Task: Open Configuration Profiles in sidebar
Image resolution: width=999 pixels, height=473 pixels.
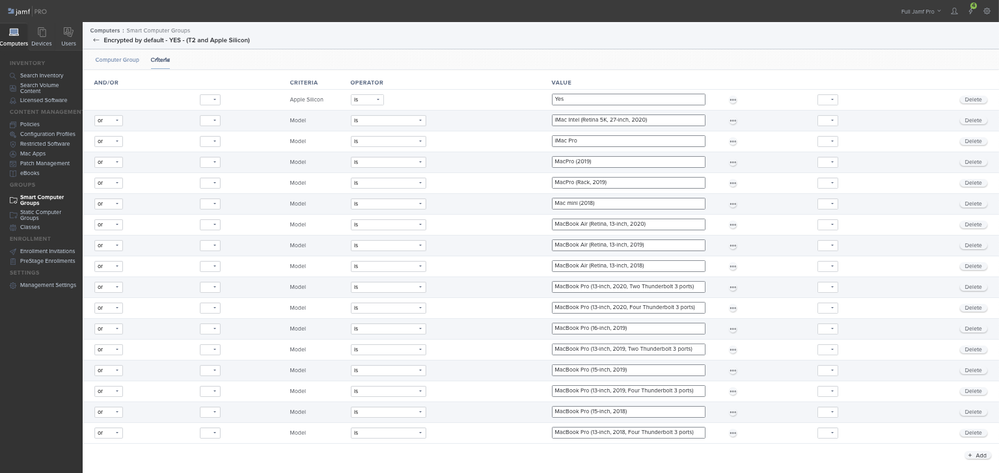Action: point(47,134)
